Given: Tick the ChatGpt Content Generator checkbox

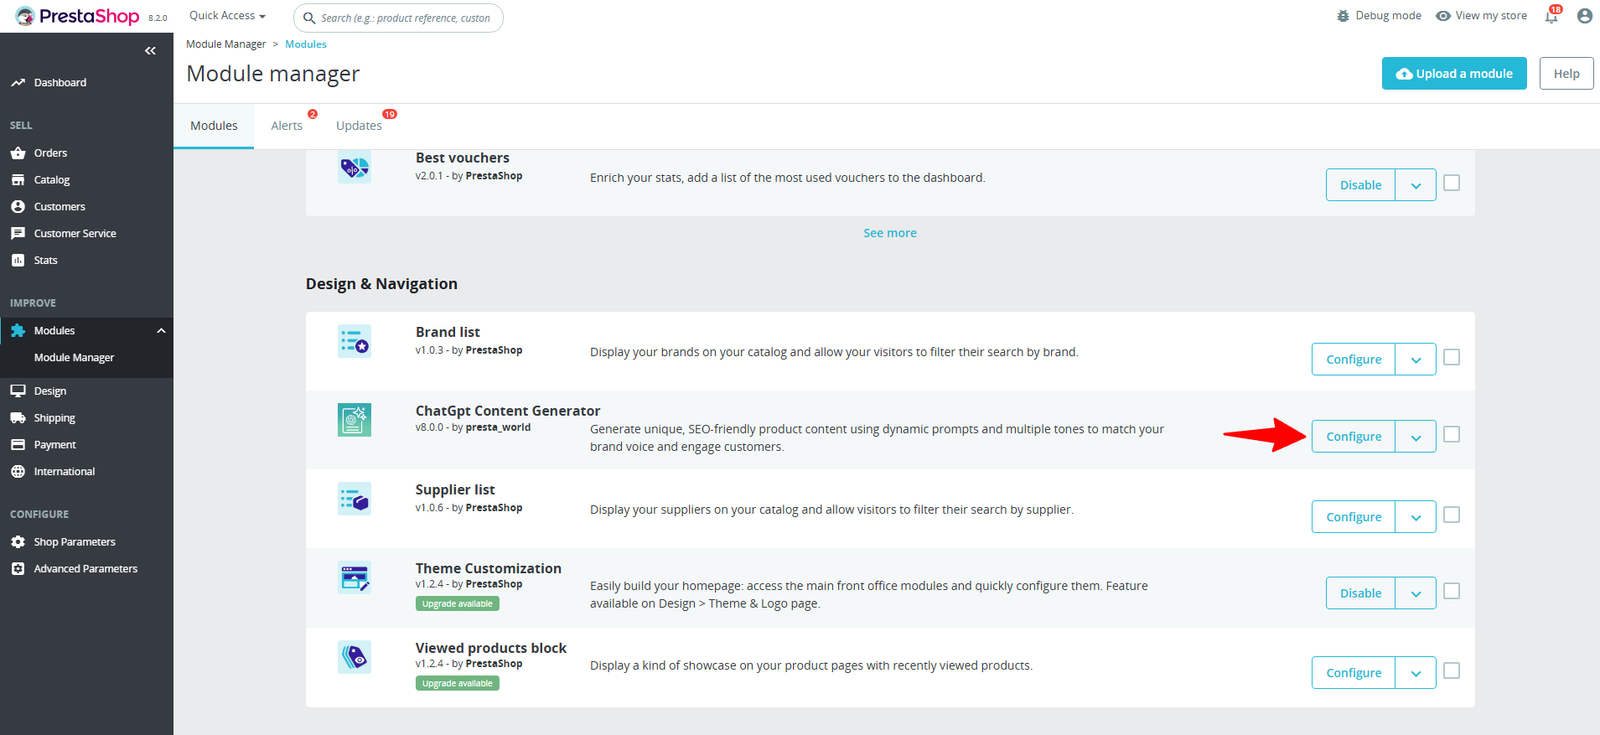Looking at the screenshot, I should [x=1452, y=434].
